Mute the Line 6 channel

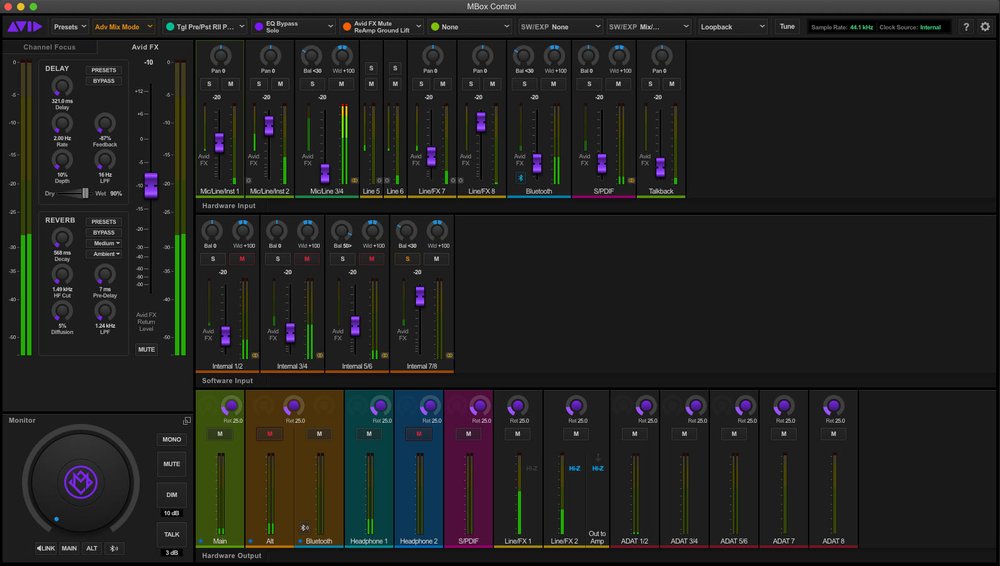(395, 84)
